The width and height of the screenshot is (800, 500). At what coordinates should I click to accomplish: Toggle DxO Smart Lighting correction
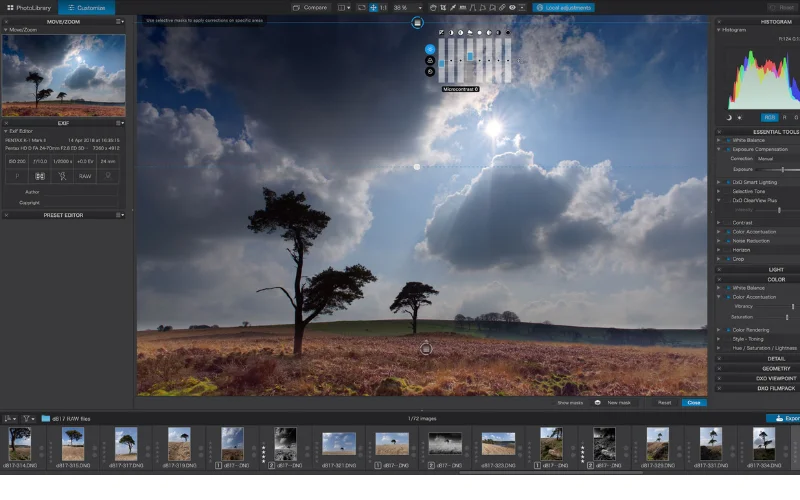click(x=728, y=182)
